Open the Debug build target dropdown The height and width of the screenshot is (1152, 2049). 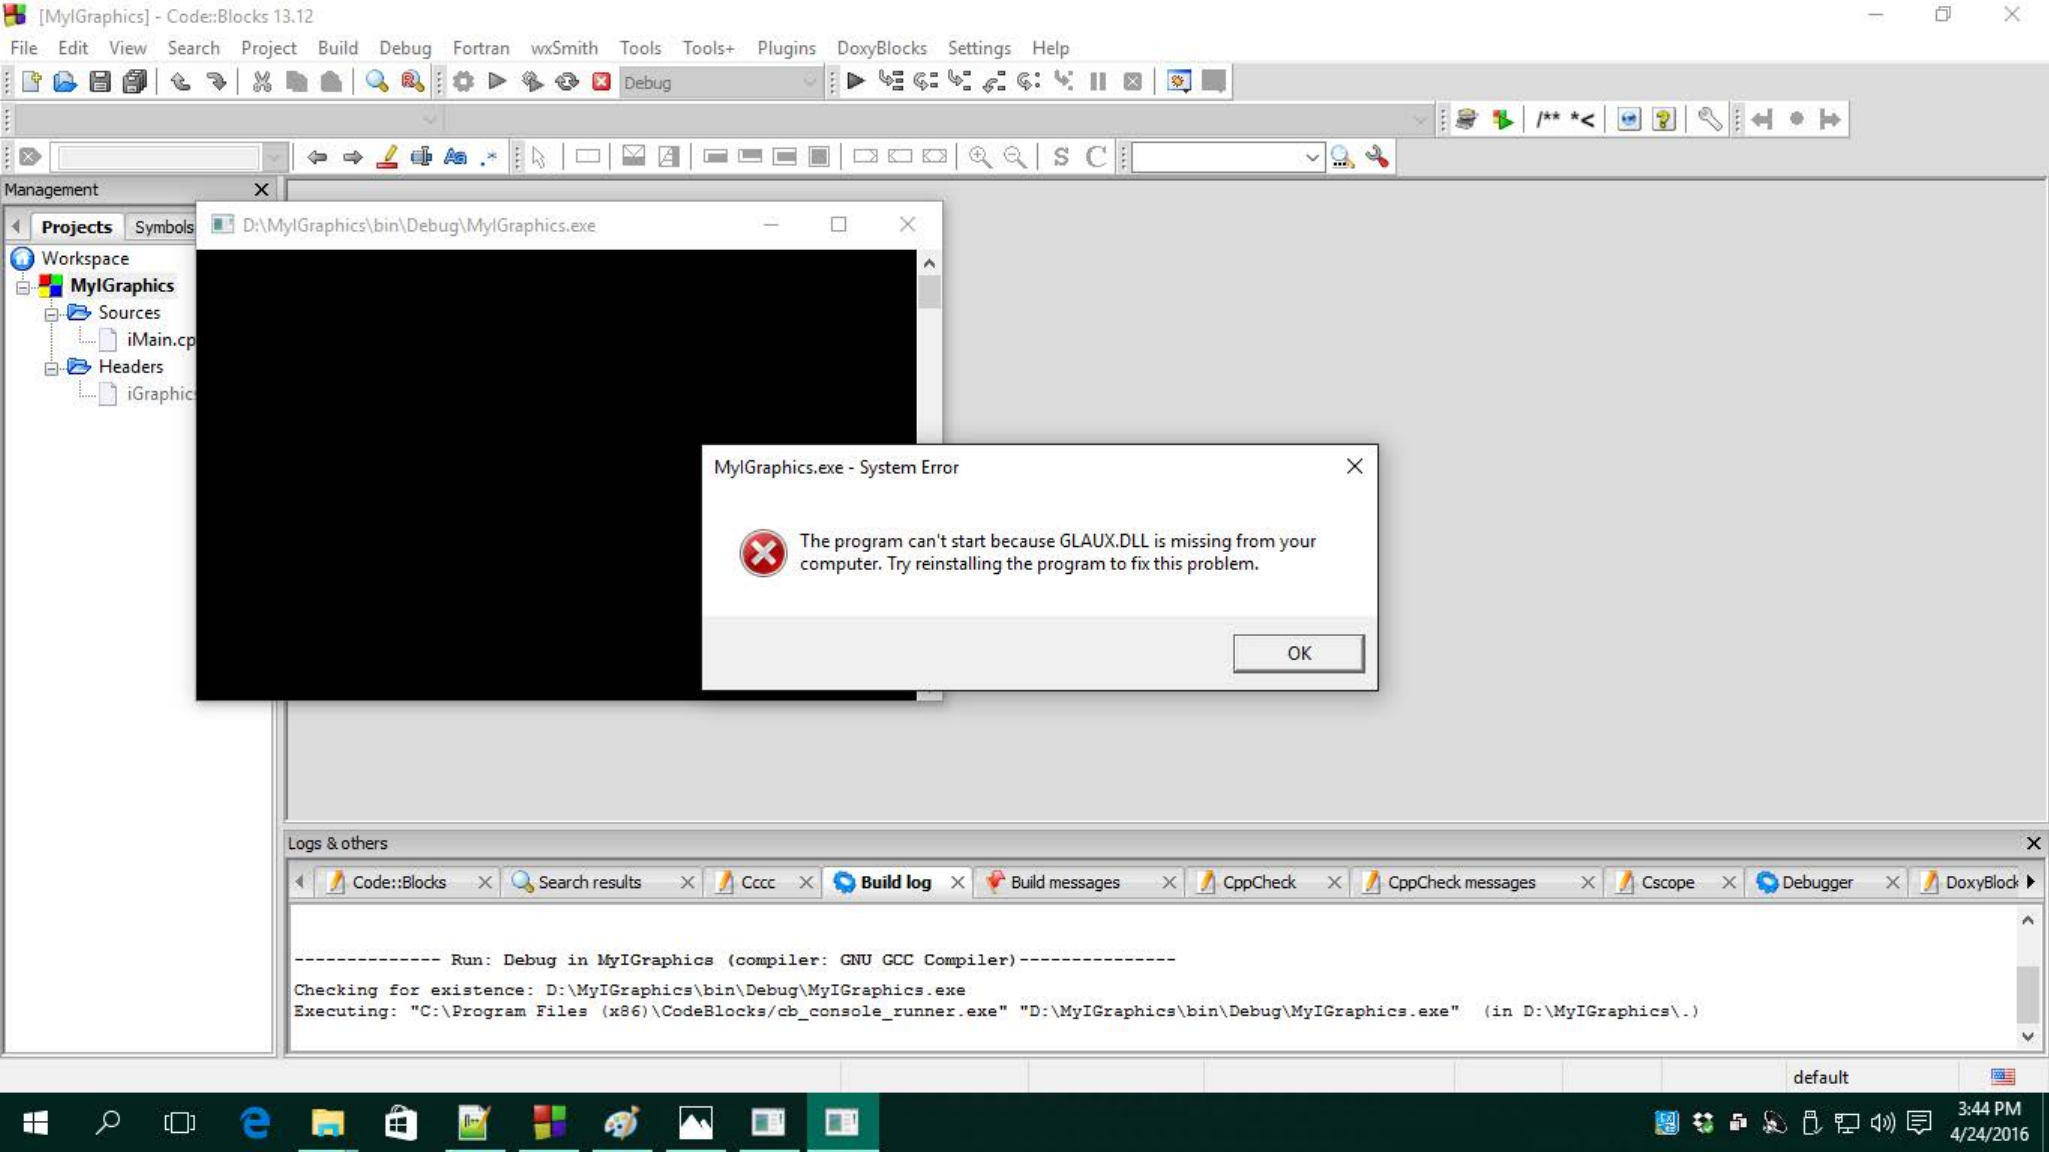[808, 82]
